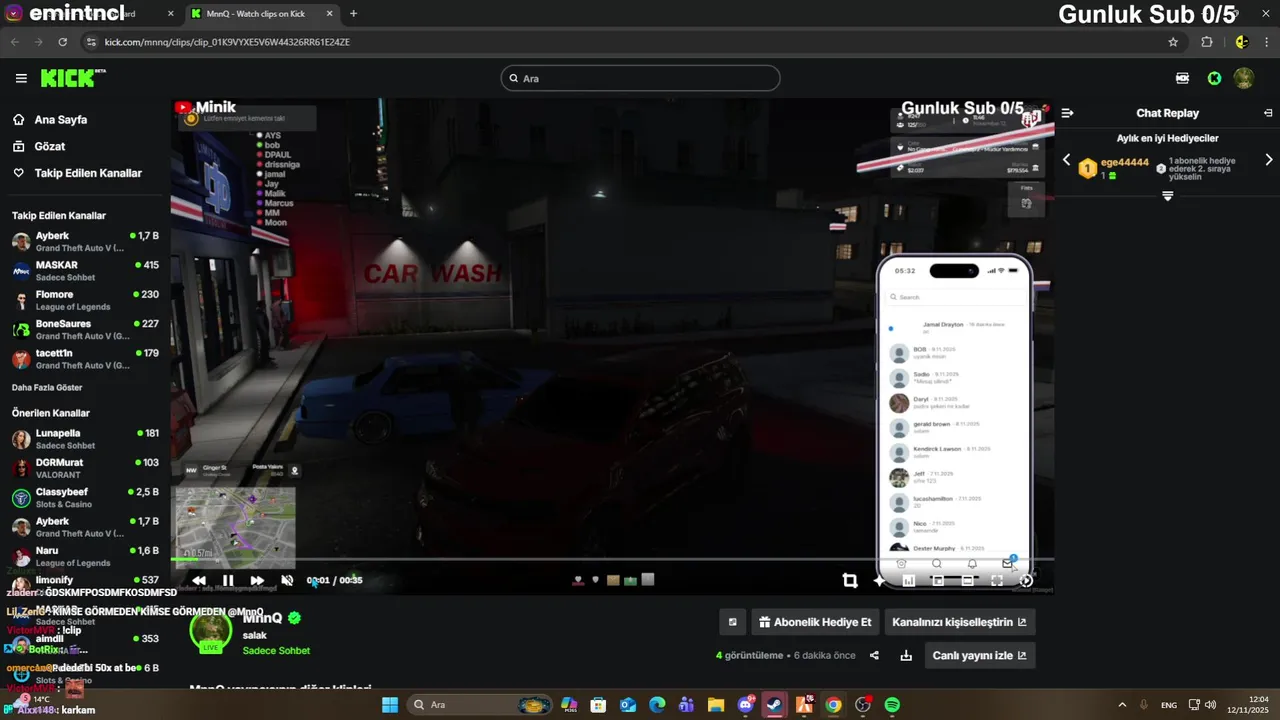Viewport: 1280px width, 720px height.
Task: Show next gifter with the right chevron
Action: [1269, 160]
